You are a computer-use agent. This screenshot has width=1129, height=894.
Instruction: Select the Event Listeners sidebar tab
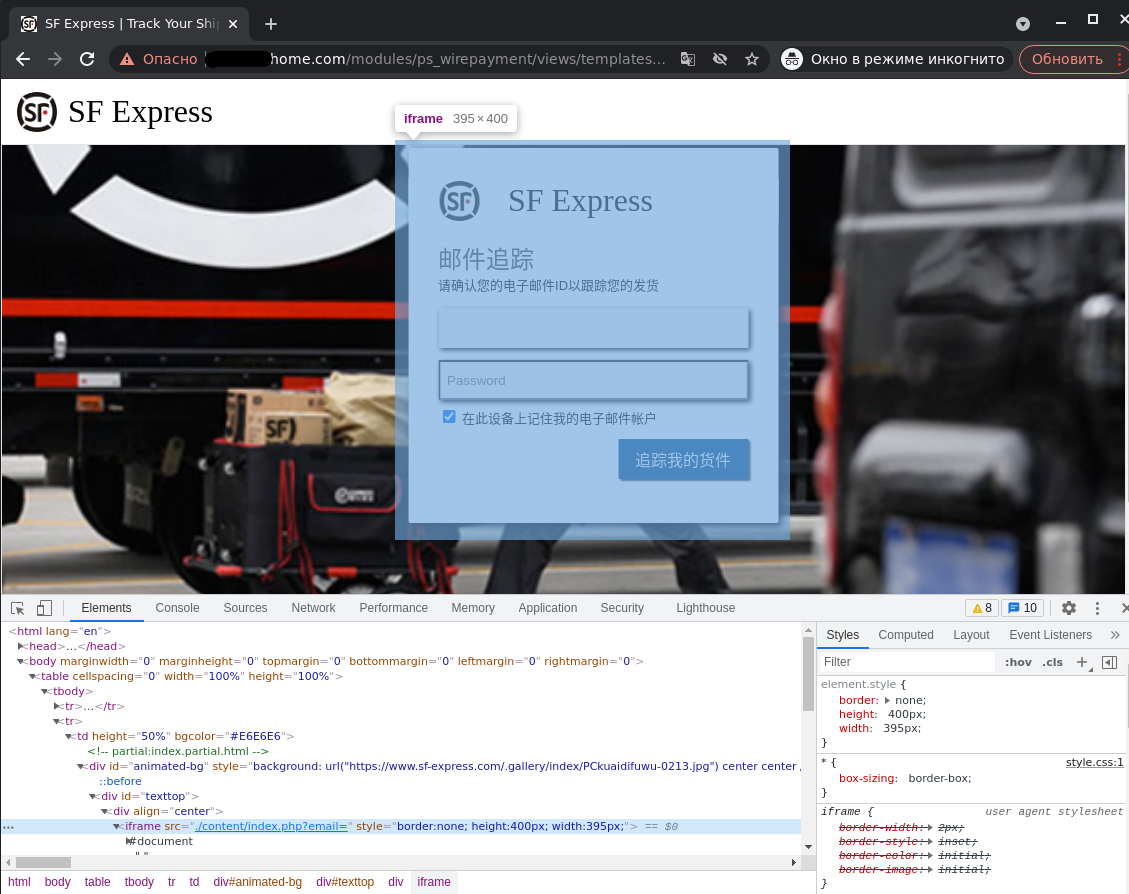pyautogui.click(x=1051, y=635)
